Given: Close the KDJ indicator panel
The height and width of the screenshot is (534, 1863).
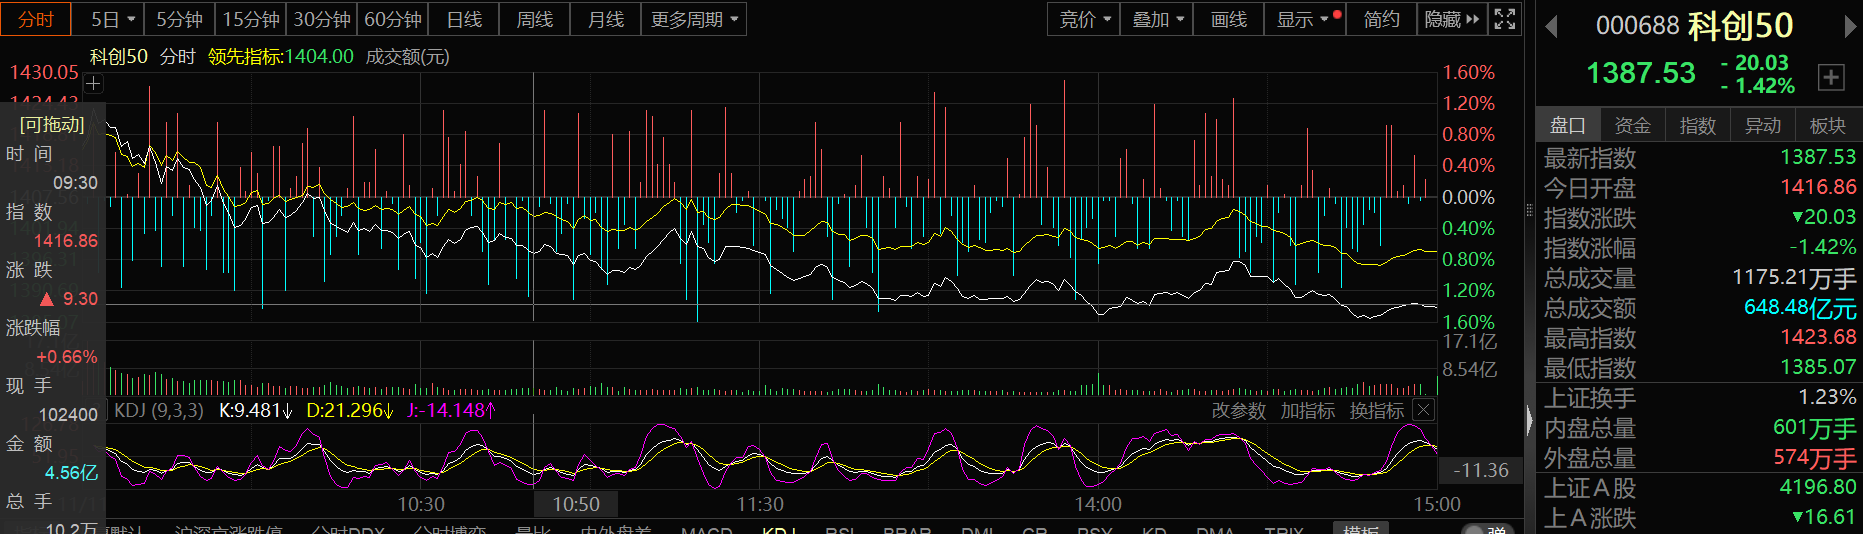Looking at the screenshot, I should [x=1423, y=410].
